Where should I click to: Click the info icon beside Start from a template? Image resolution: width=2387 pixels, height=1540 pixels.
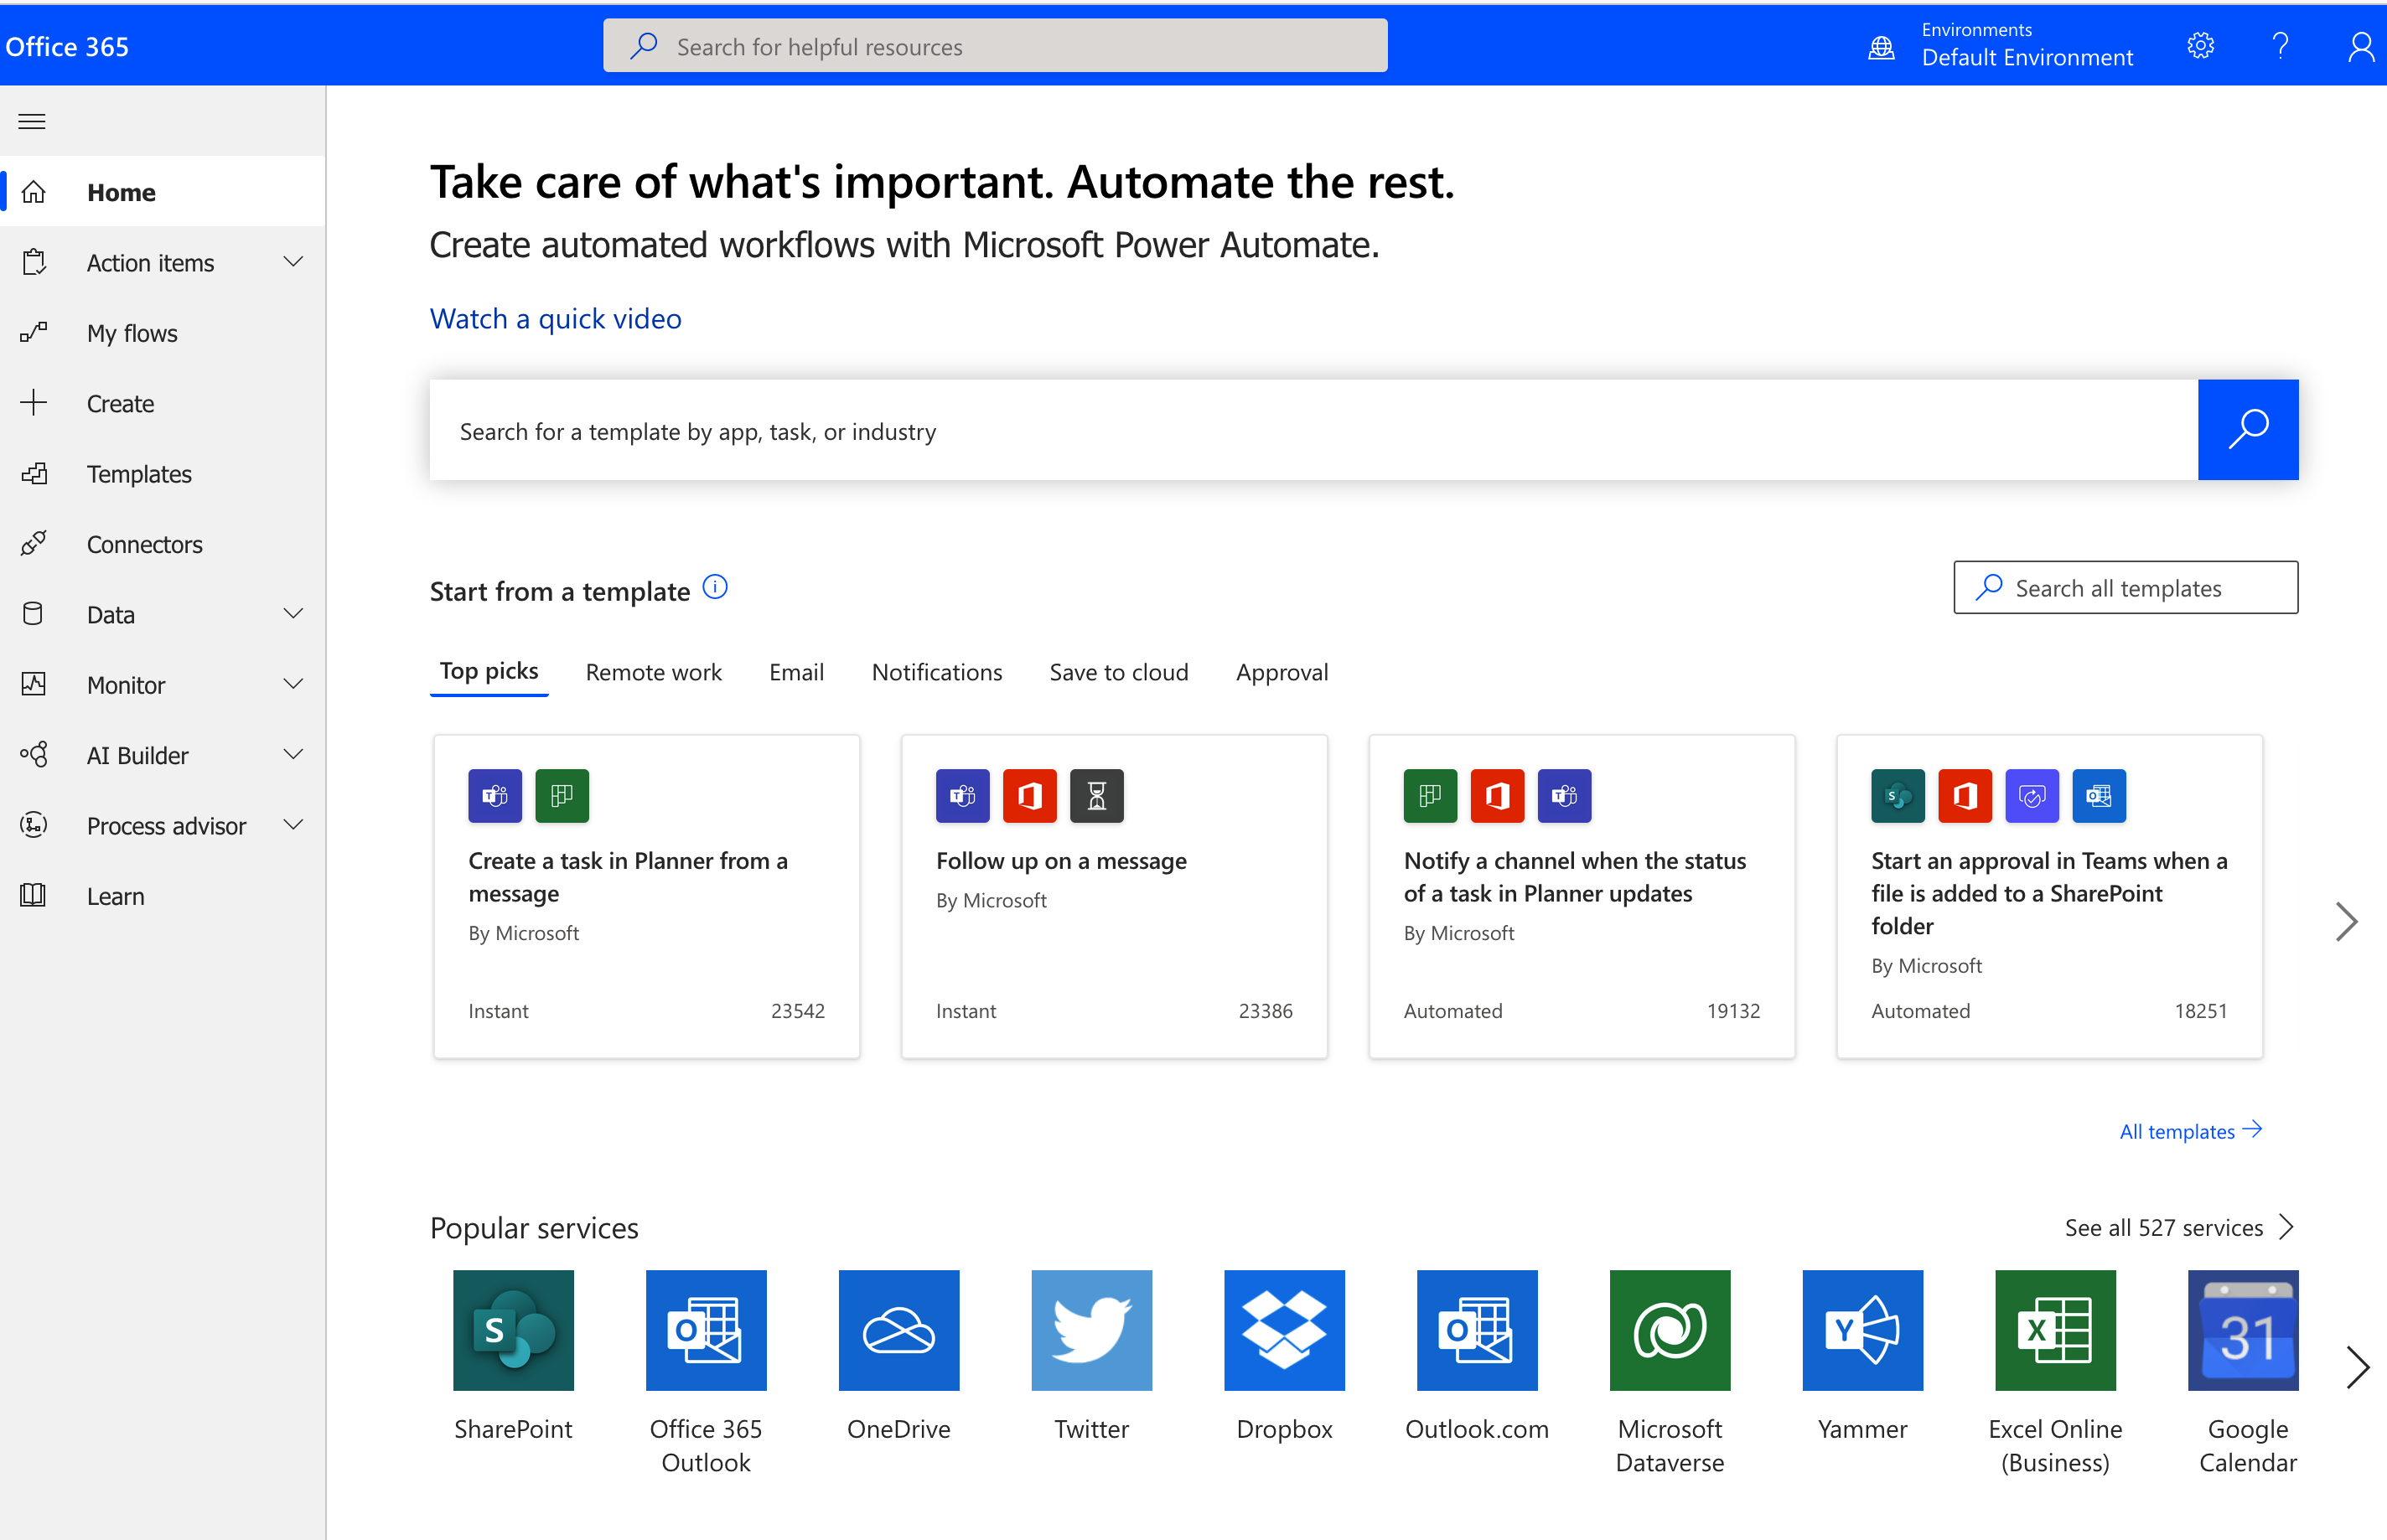click(x=715, y=587)
